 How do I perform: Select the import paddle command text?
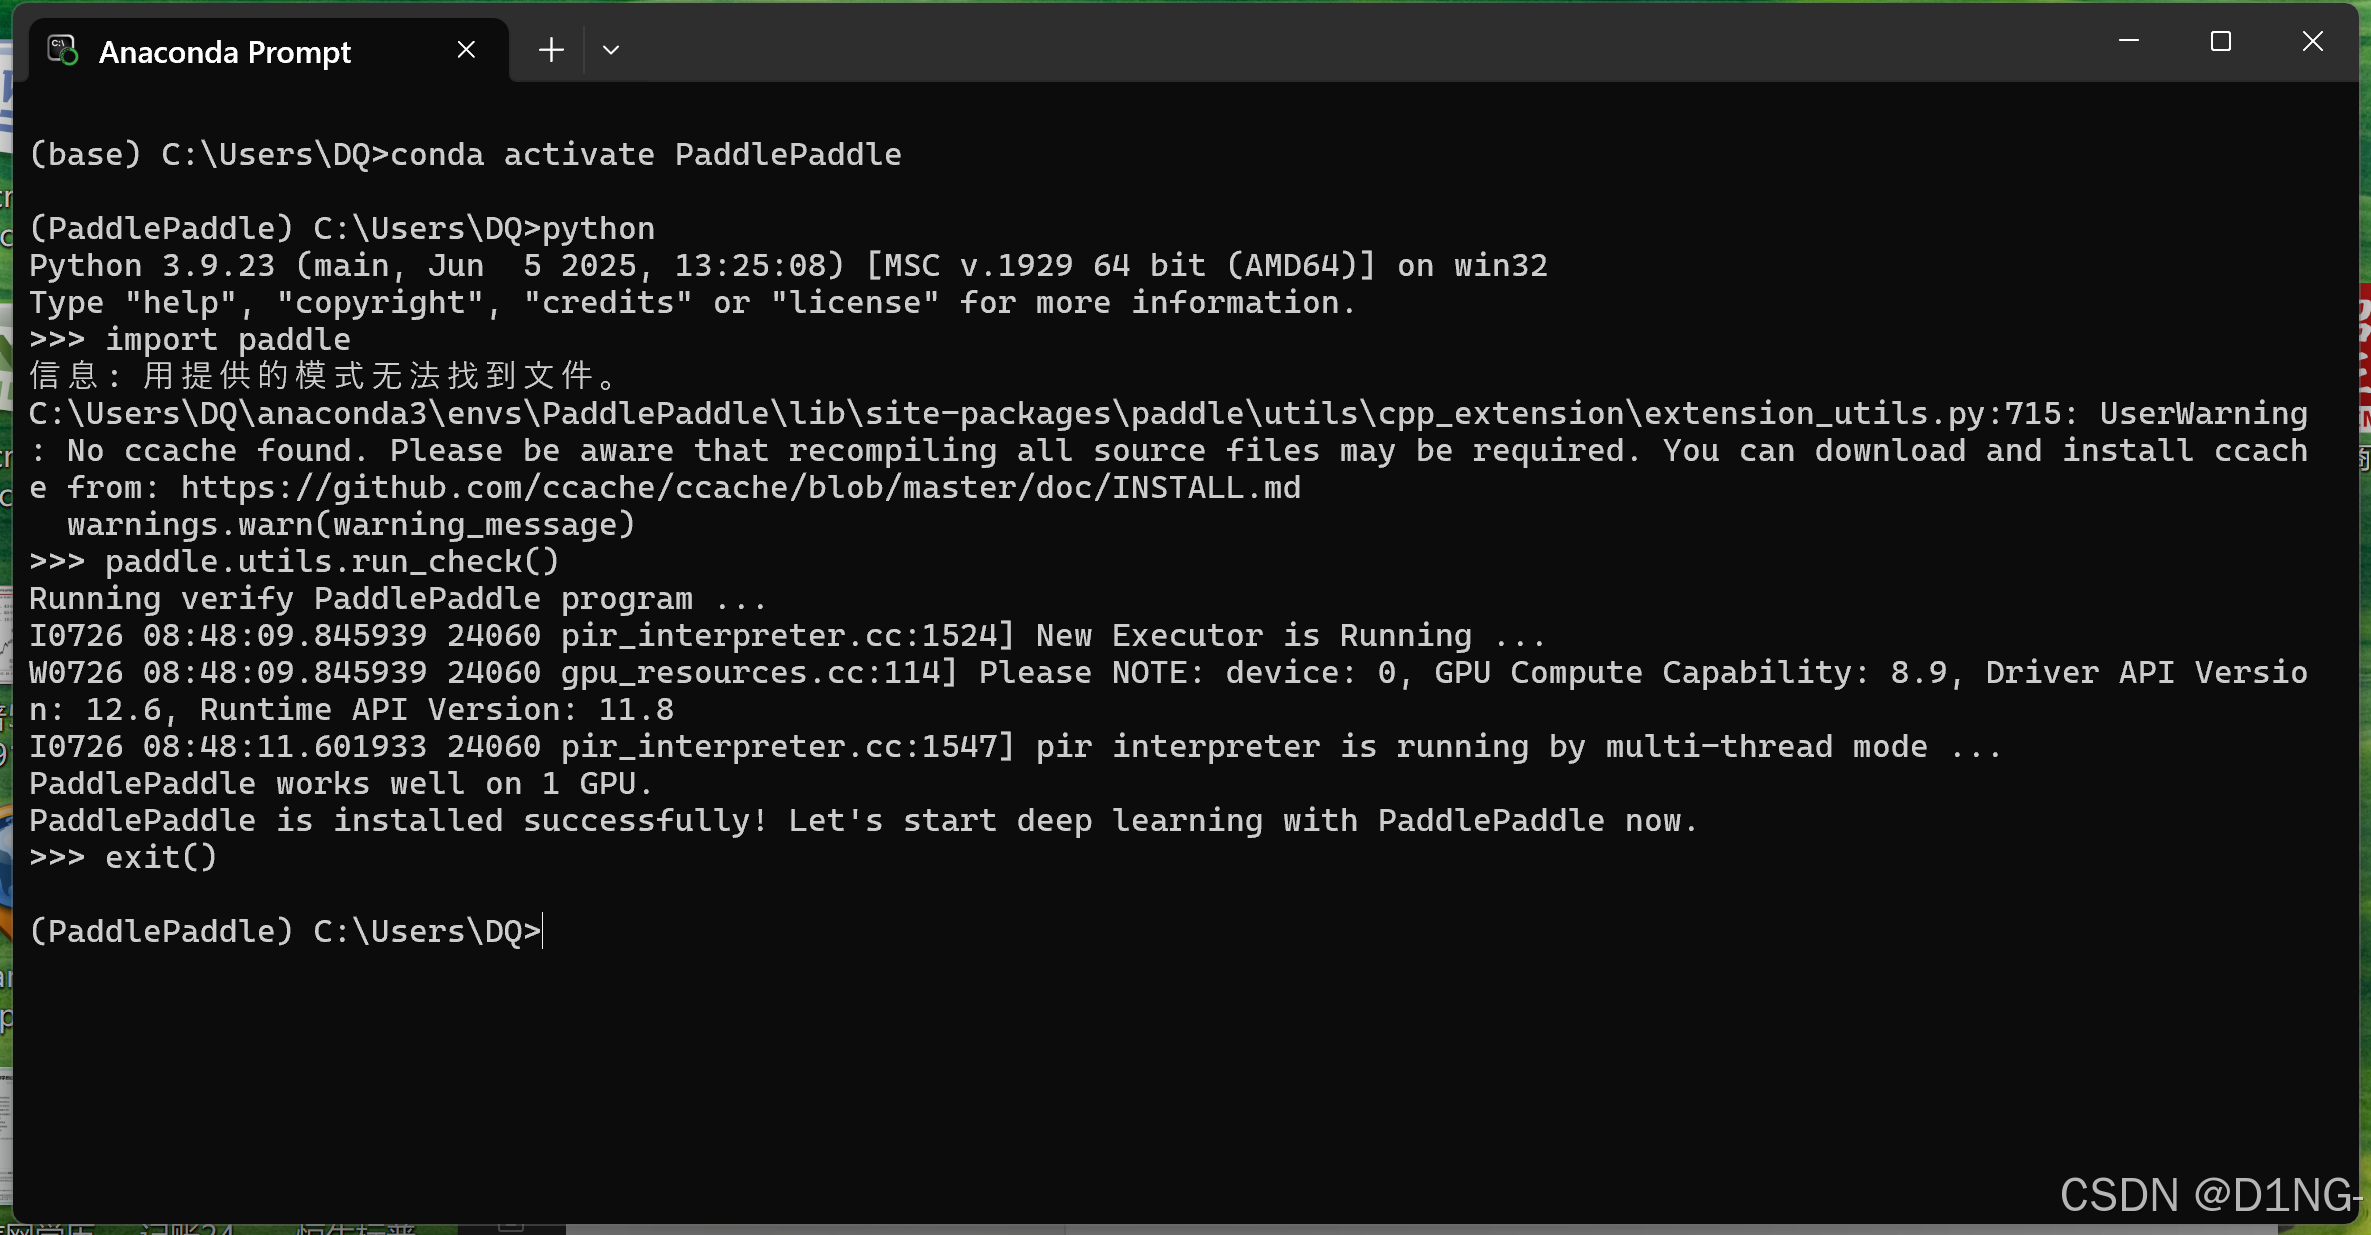pos(229,339)
